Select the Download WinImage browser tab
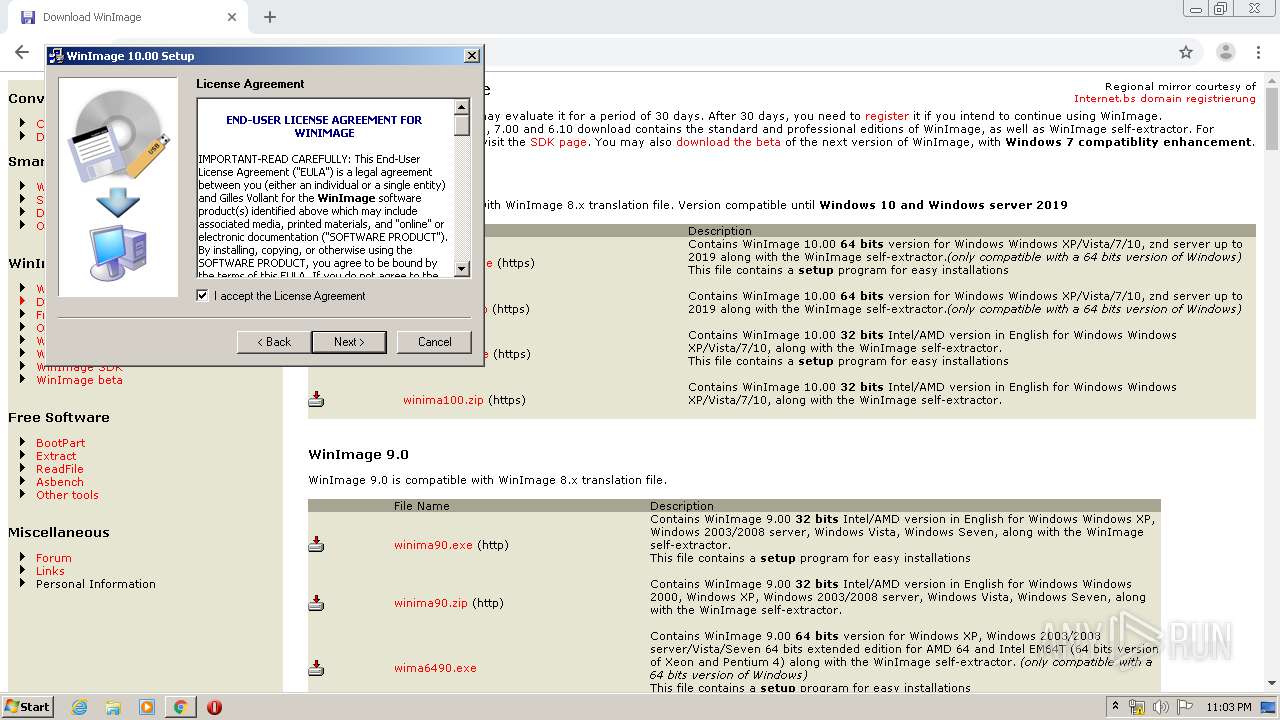Viewport: 1280px width, 720px height. (x=125, y=17)
